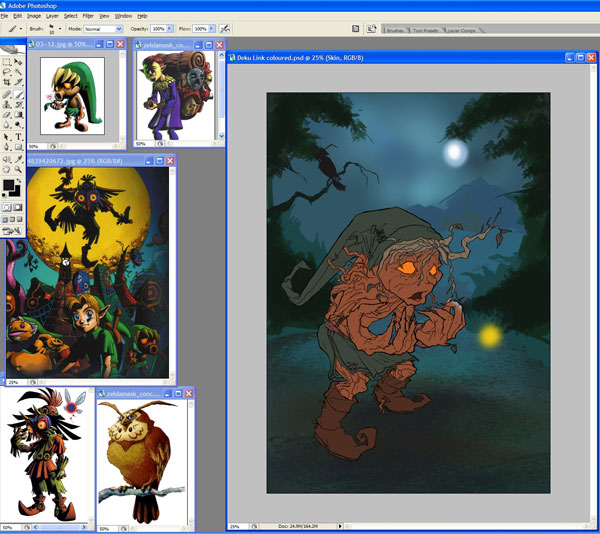Select the Shape tool

tap(18, 147)
